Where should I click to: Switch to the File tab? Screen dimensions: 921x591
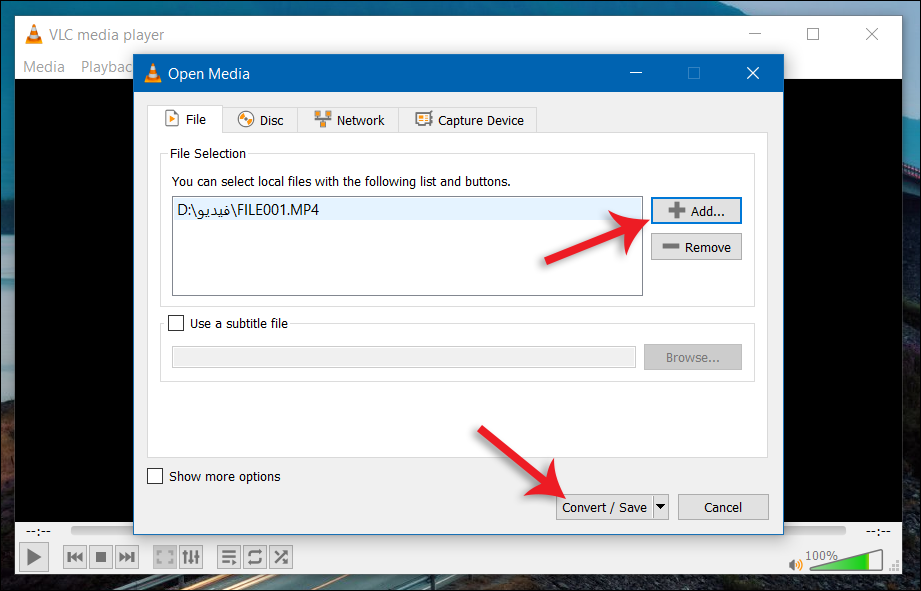(x=185, y=119)
